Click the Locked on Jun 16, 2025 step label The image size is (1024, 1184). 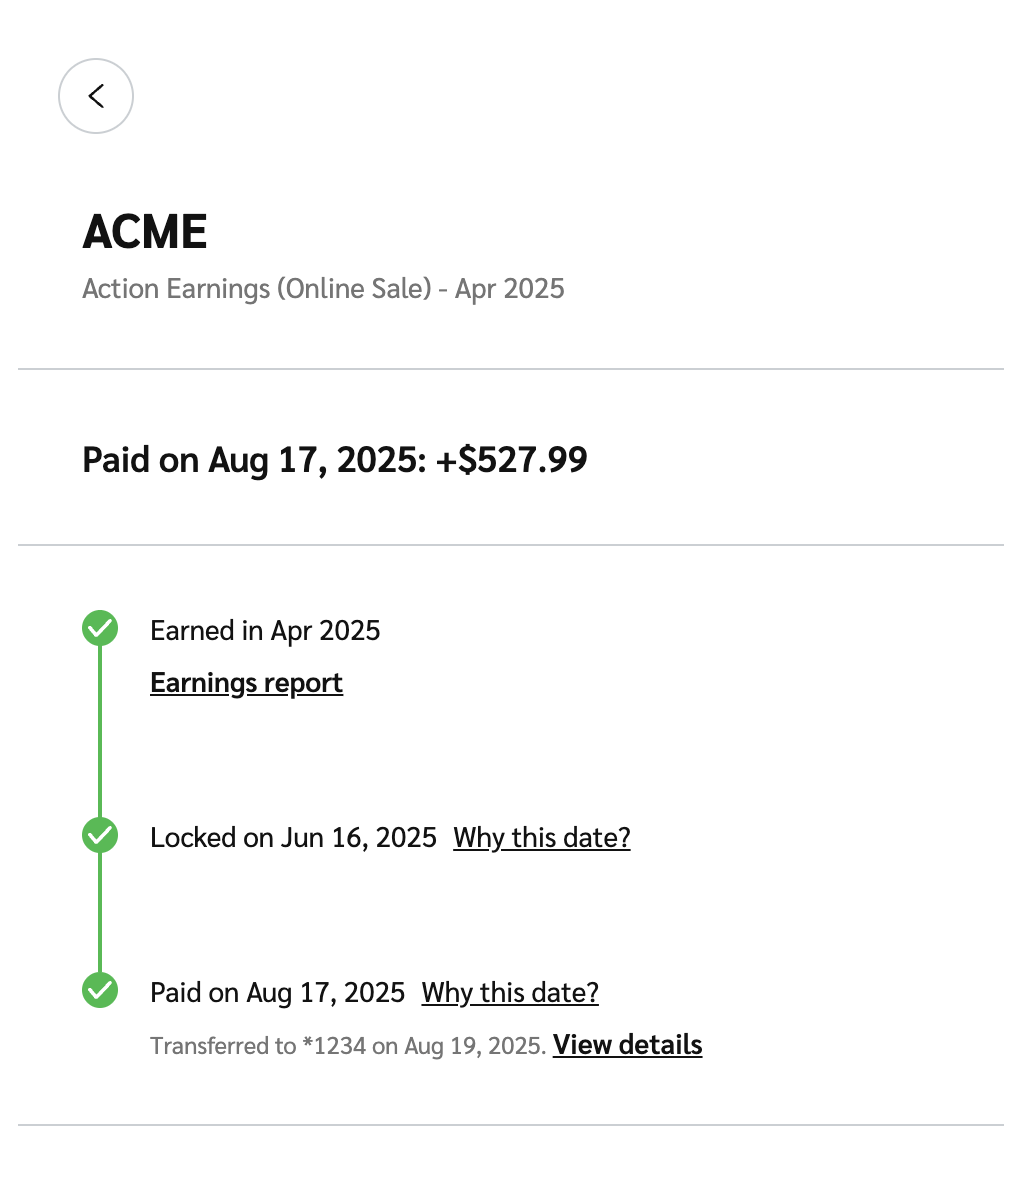293,837
